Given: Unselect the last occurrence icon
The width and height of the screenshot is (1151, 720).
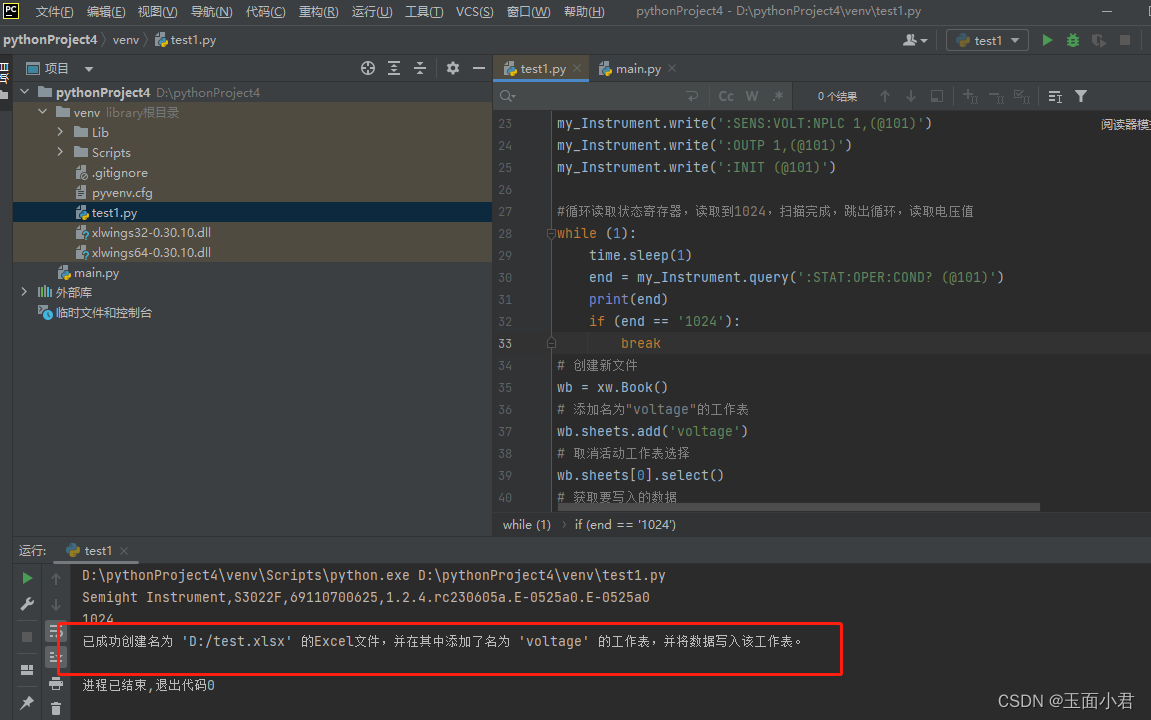Looking at the screenshot, I should tap(996, 96).
